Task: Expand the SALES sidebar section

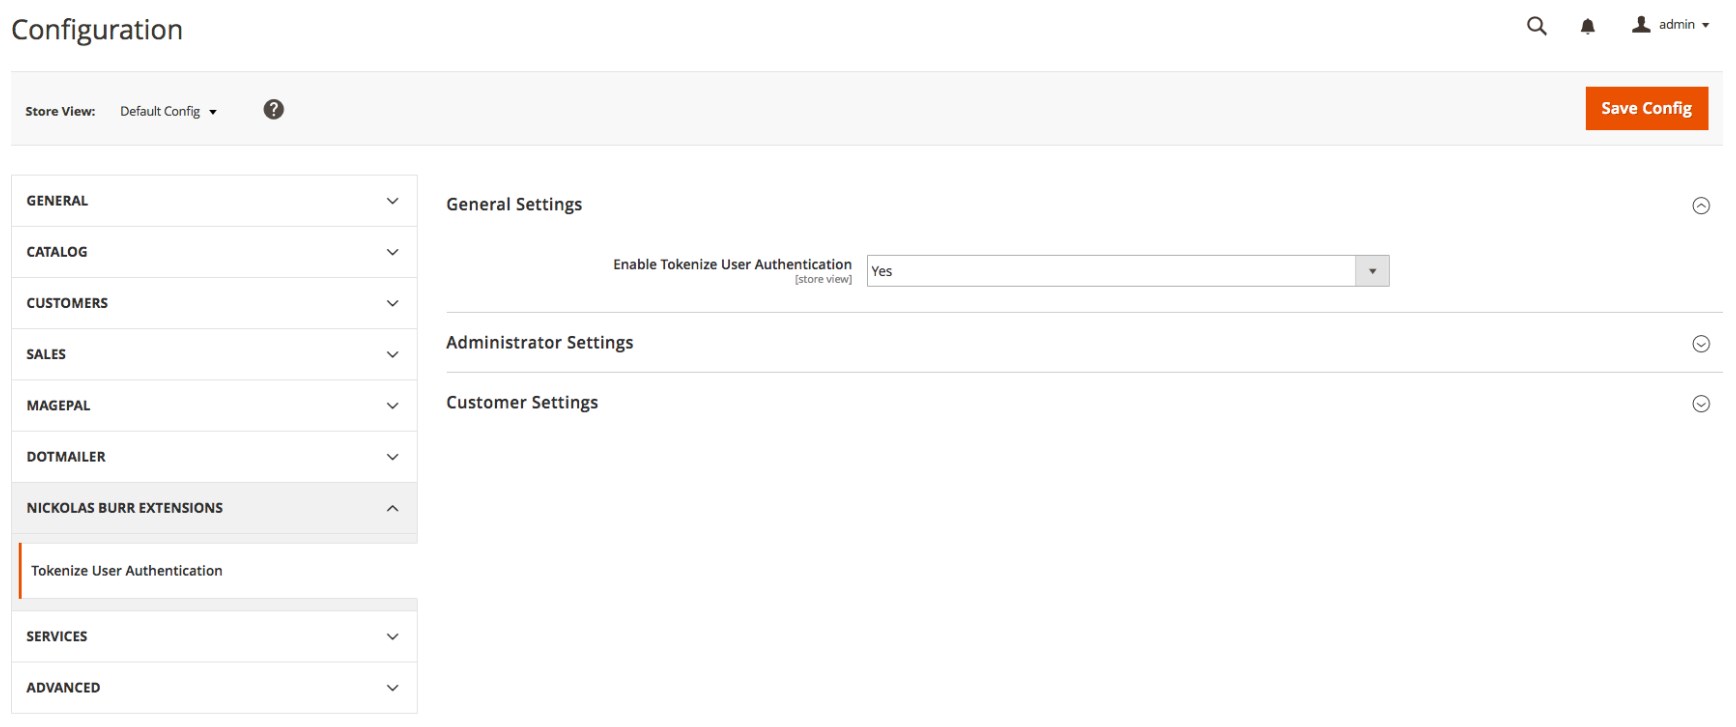Action: (x=214, y=354)
